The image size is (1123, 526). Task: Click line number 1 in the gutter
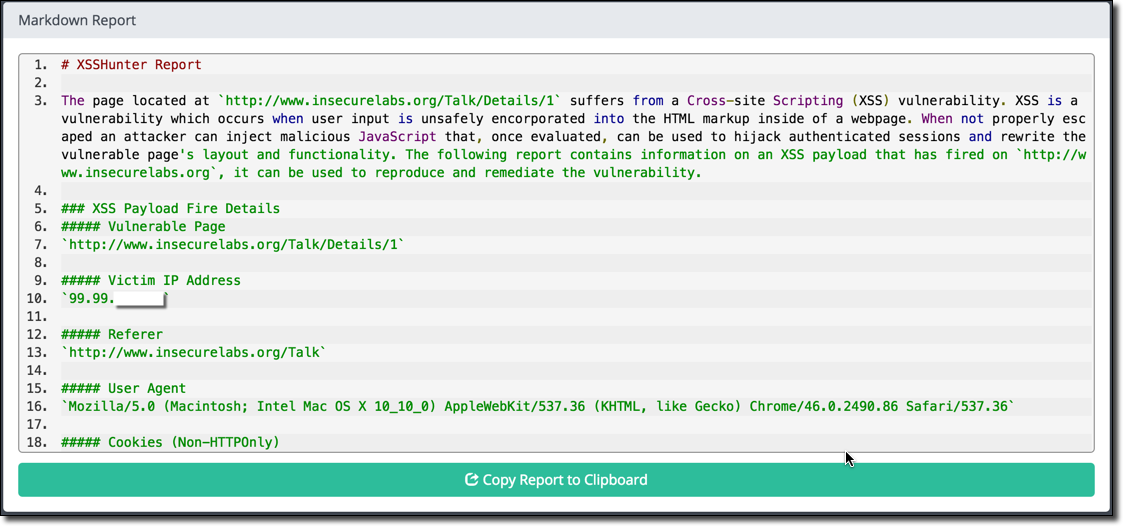pyautogui.click(x=40, y=65)
